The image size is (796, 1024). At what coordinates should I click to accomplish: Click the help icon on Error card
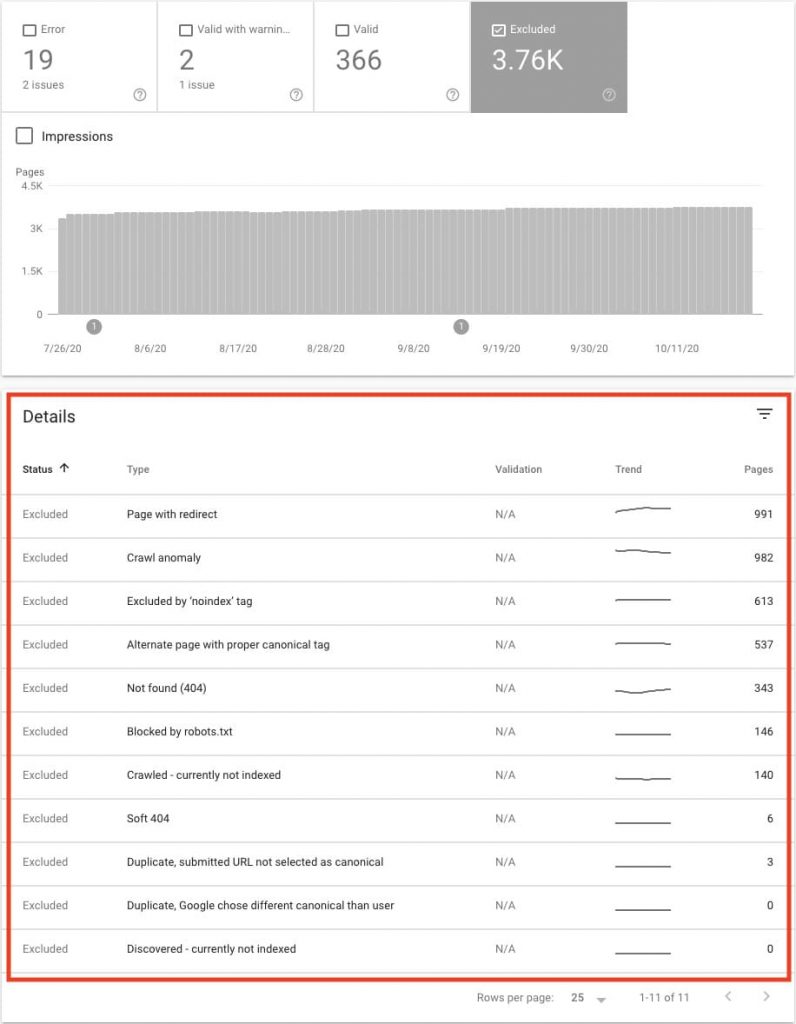click(x=139, y=95)
